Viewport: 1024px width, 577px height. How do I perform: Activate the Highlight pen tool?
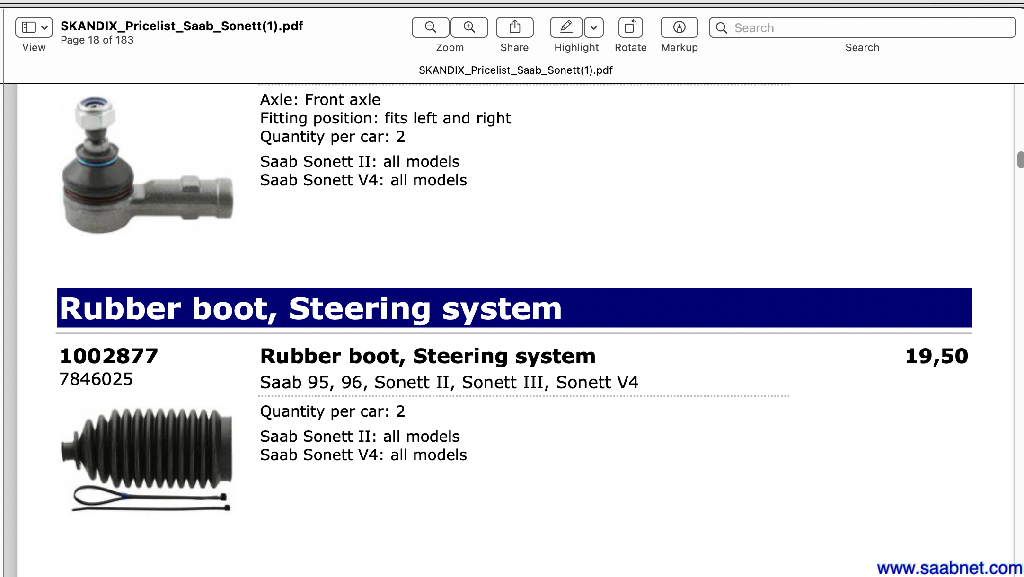pyautogui.click(x=566, y=27)
